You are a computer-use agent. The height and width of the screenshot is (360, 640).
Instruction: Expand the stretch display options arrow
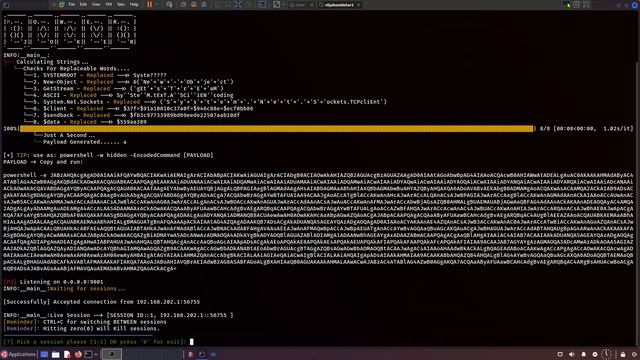(284, 4)
